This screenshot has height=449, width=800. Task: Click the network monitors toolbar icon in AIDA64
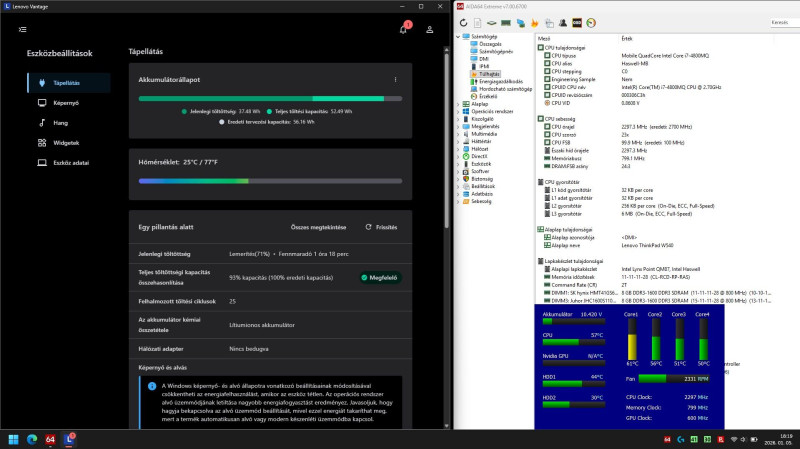[520, 23]
